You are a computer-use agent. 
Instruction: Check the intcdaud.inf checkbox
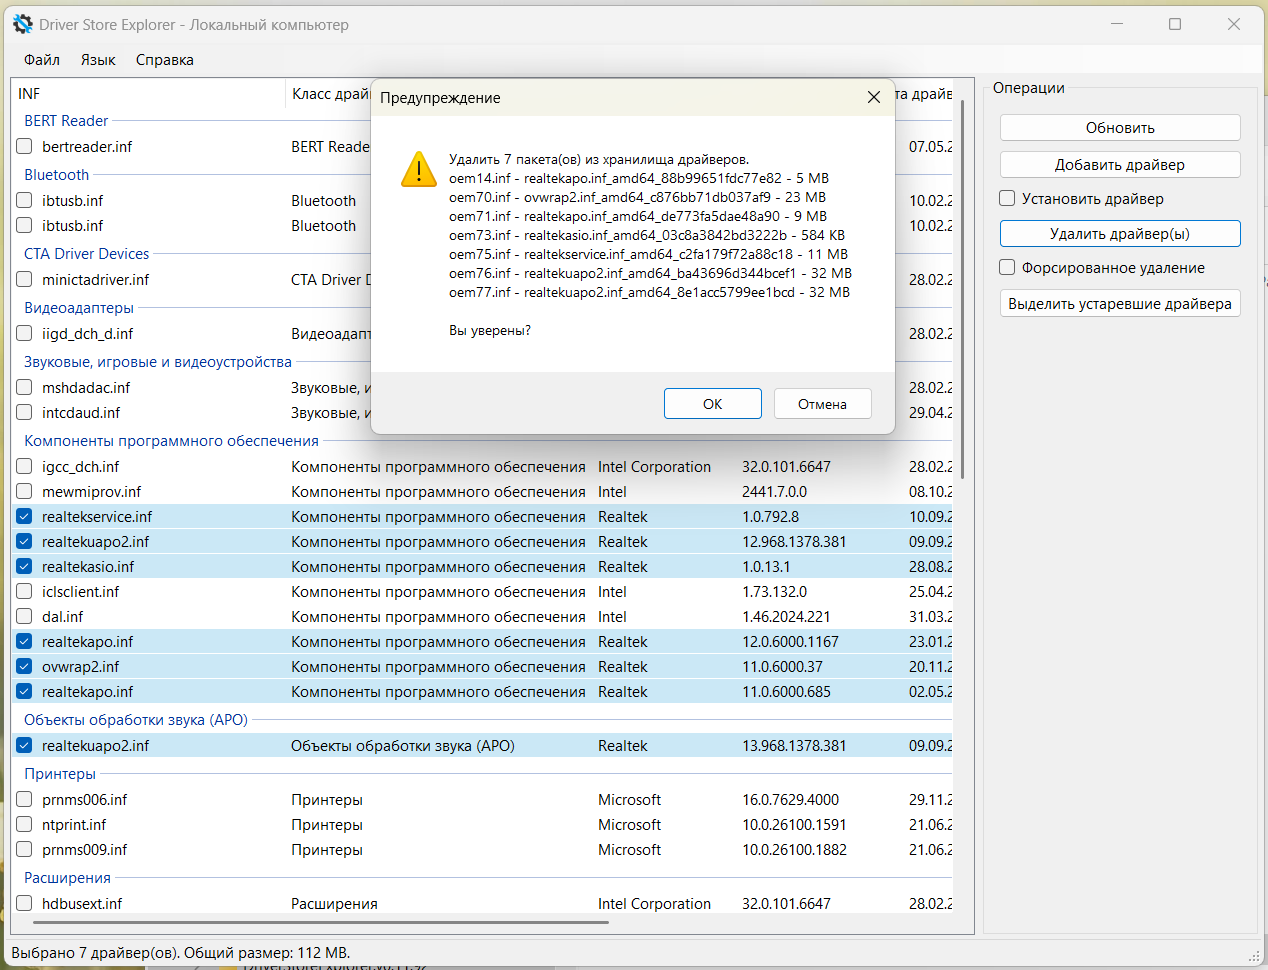click(25, 413)
